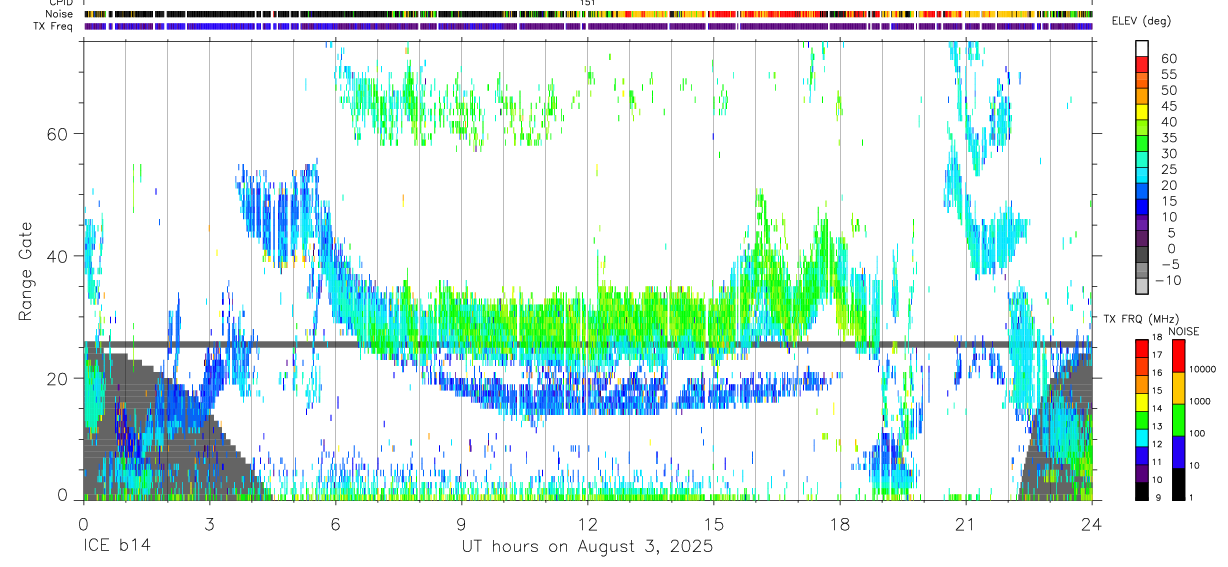The width and height of the screenshot is (1228, 567).
Task: Click the 'TX Freq' row label at top left
Action: [55, 26]
